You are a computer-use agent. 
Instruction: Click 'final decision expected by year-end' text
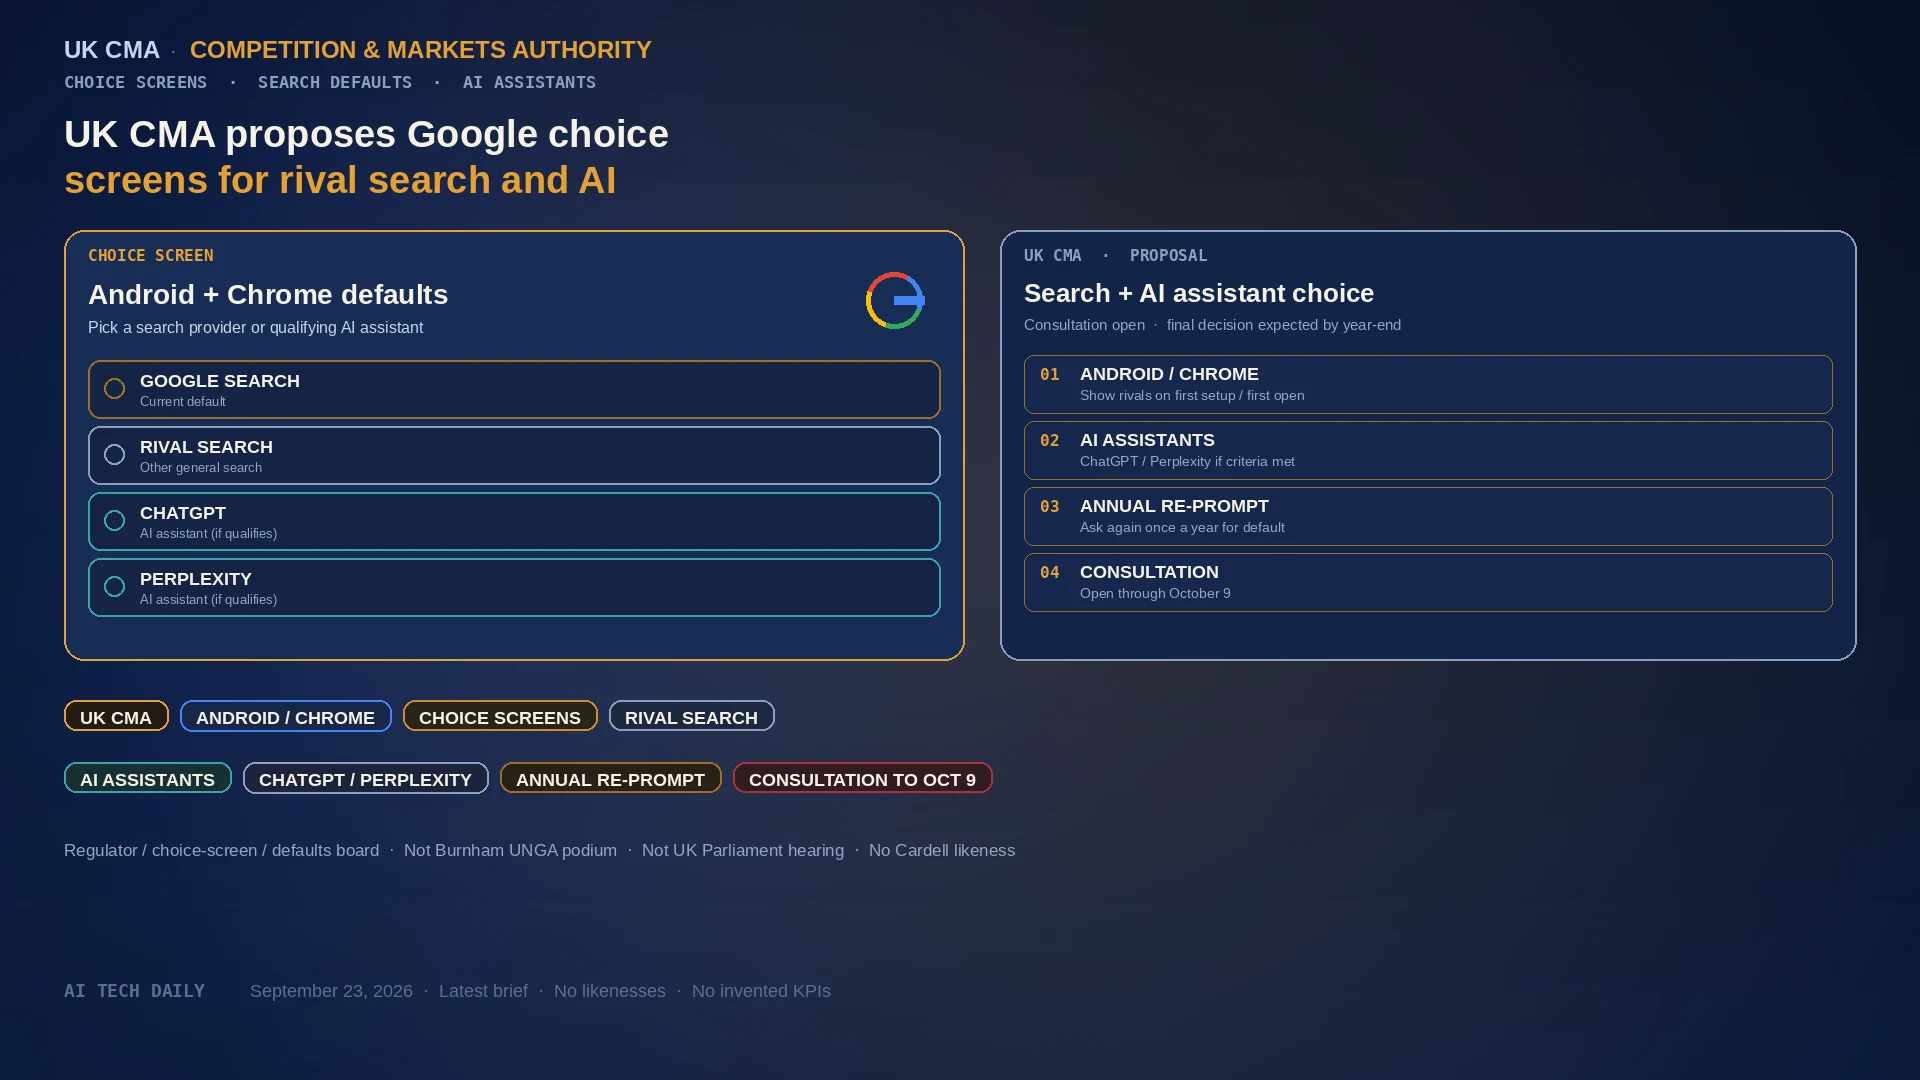coord(1284,324)
